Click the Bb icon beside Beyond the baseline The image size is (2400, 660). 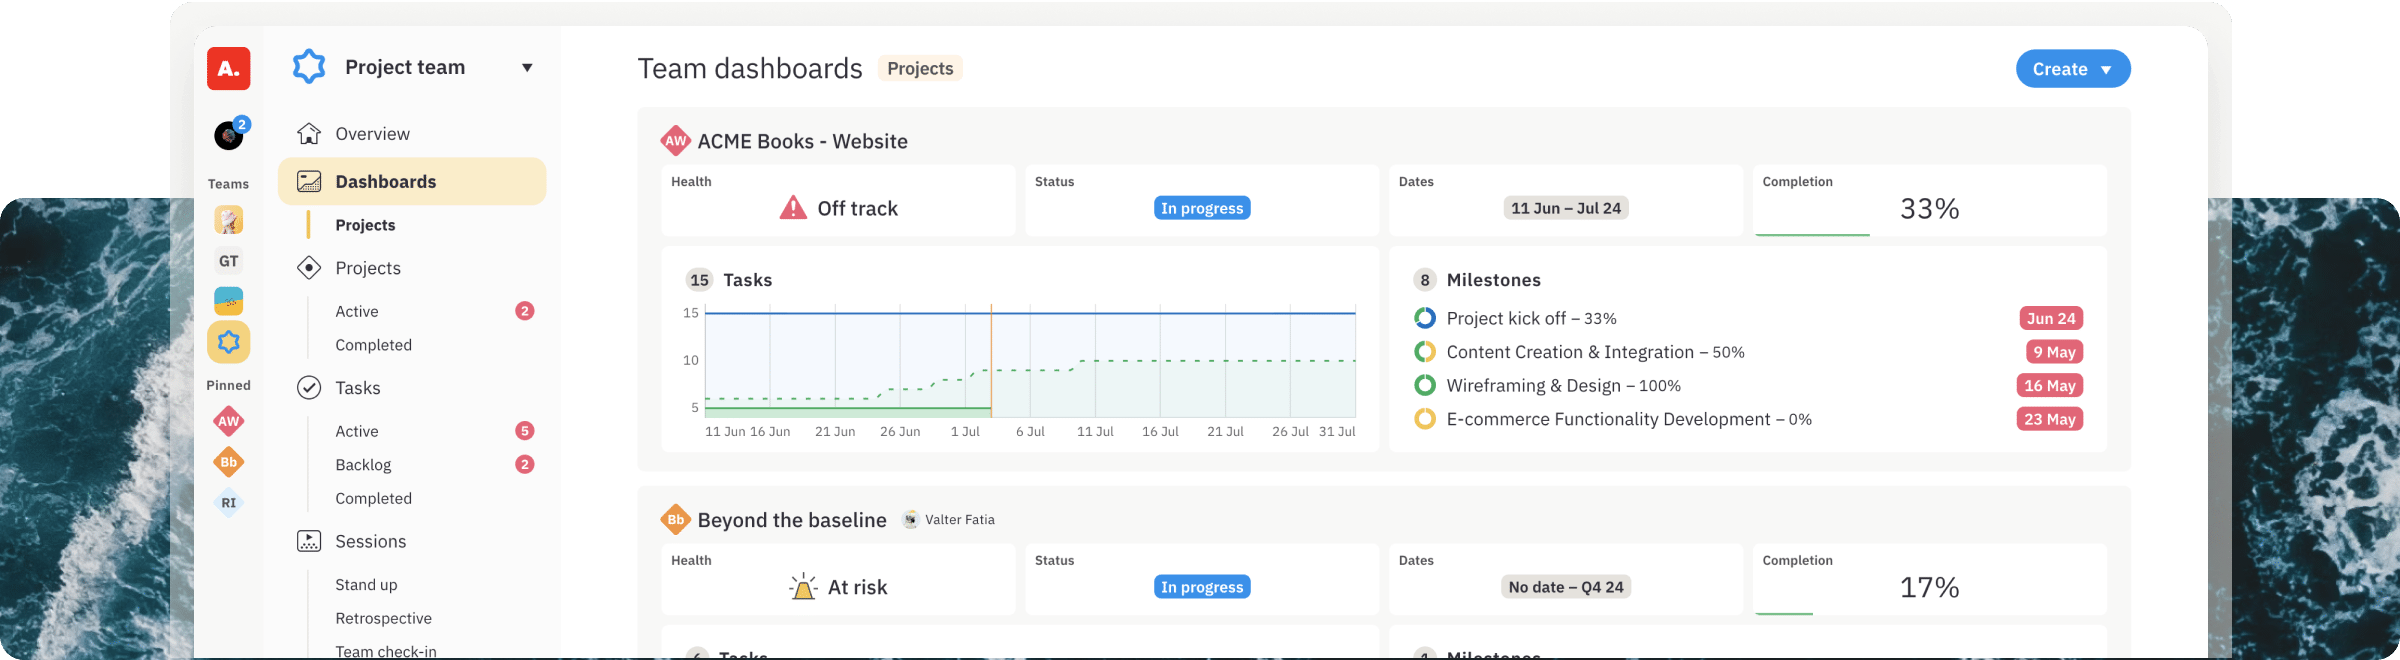676,520
